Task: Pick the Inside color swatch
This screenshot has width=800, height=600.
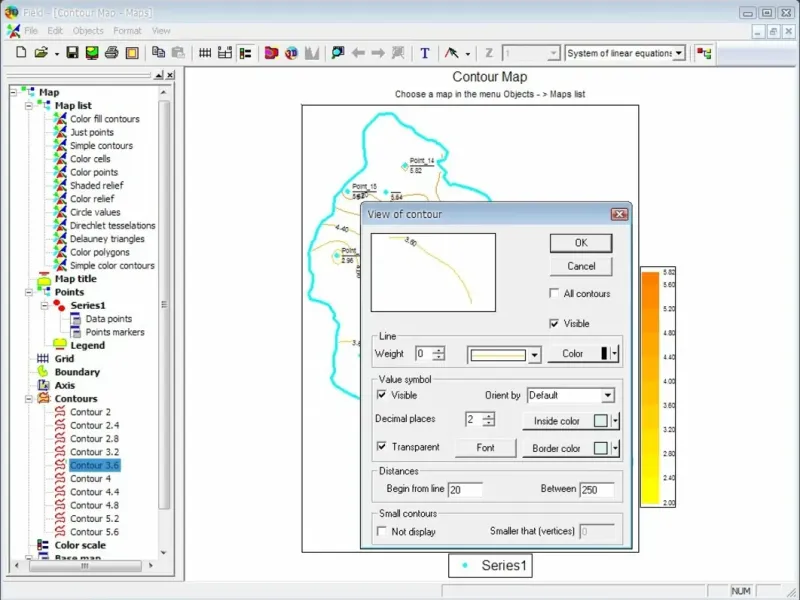Action: (x=600, y=422)
